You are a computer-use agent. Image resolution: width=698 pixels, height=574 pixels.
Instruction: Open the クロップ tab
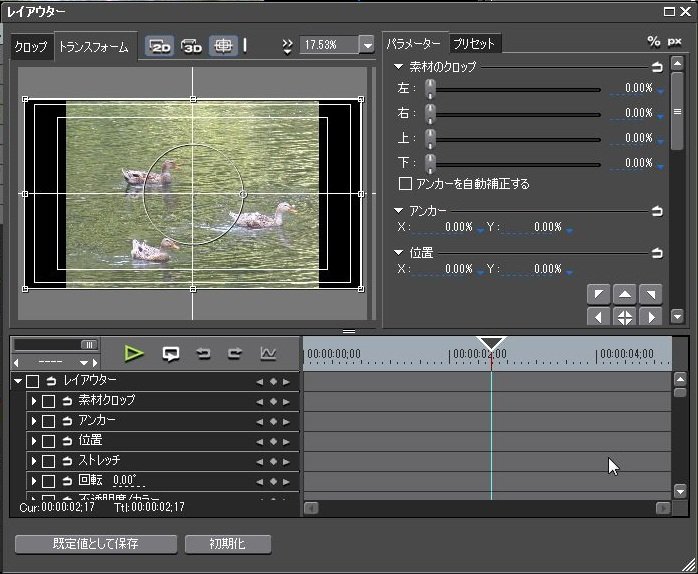[x=30, y=47]
